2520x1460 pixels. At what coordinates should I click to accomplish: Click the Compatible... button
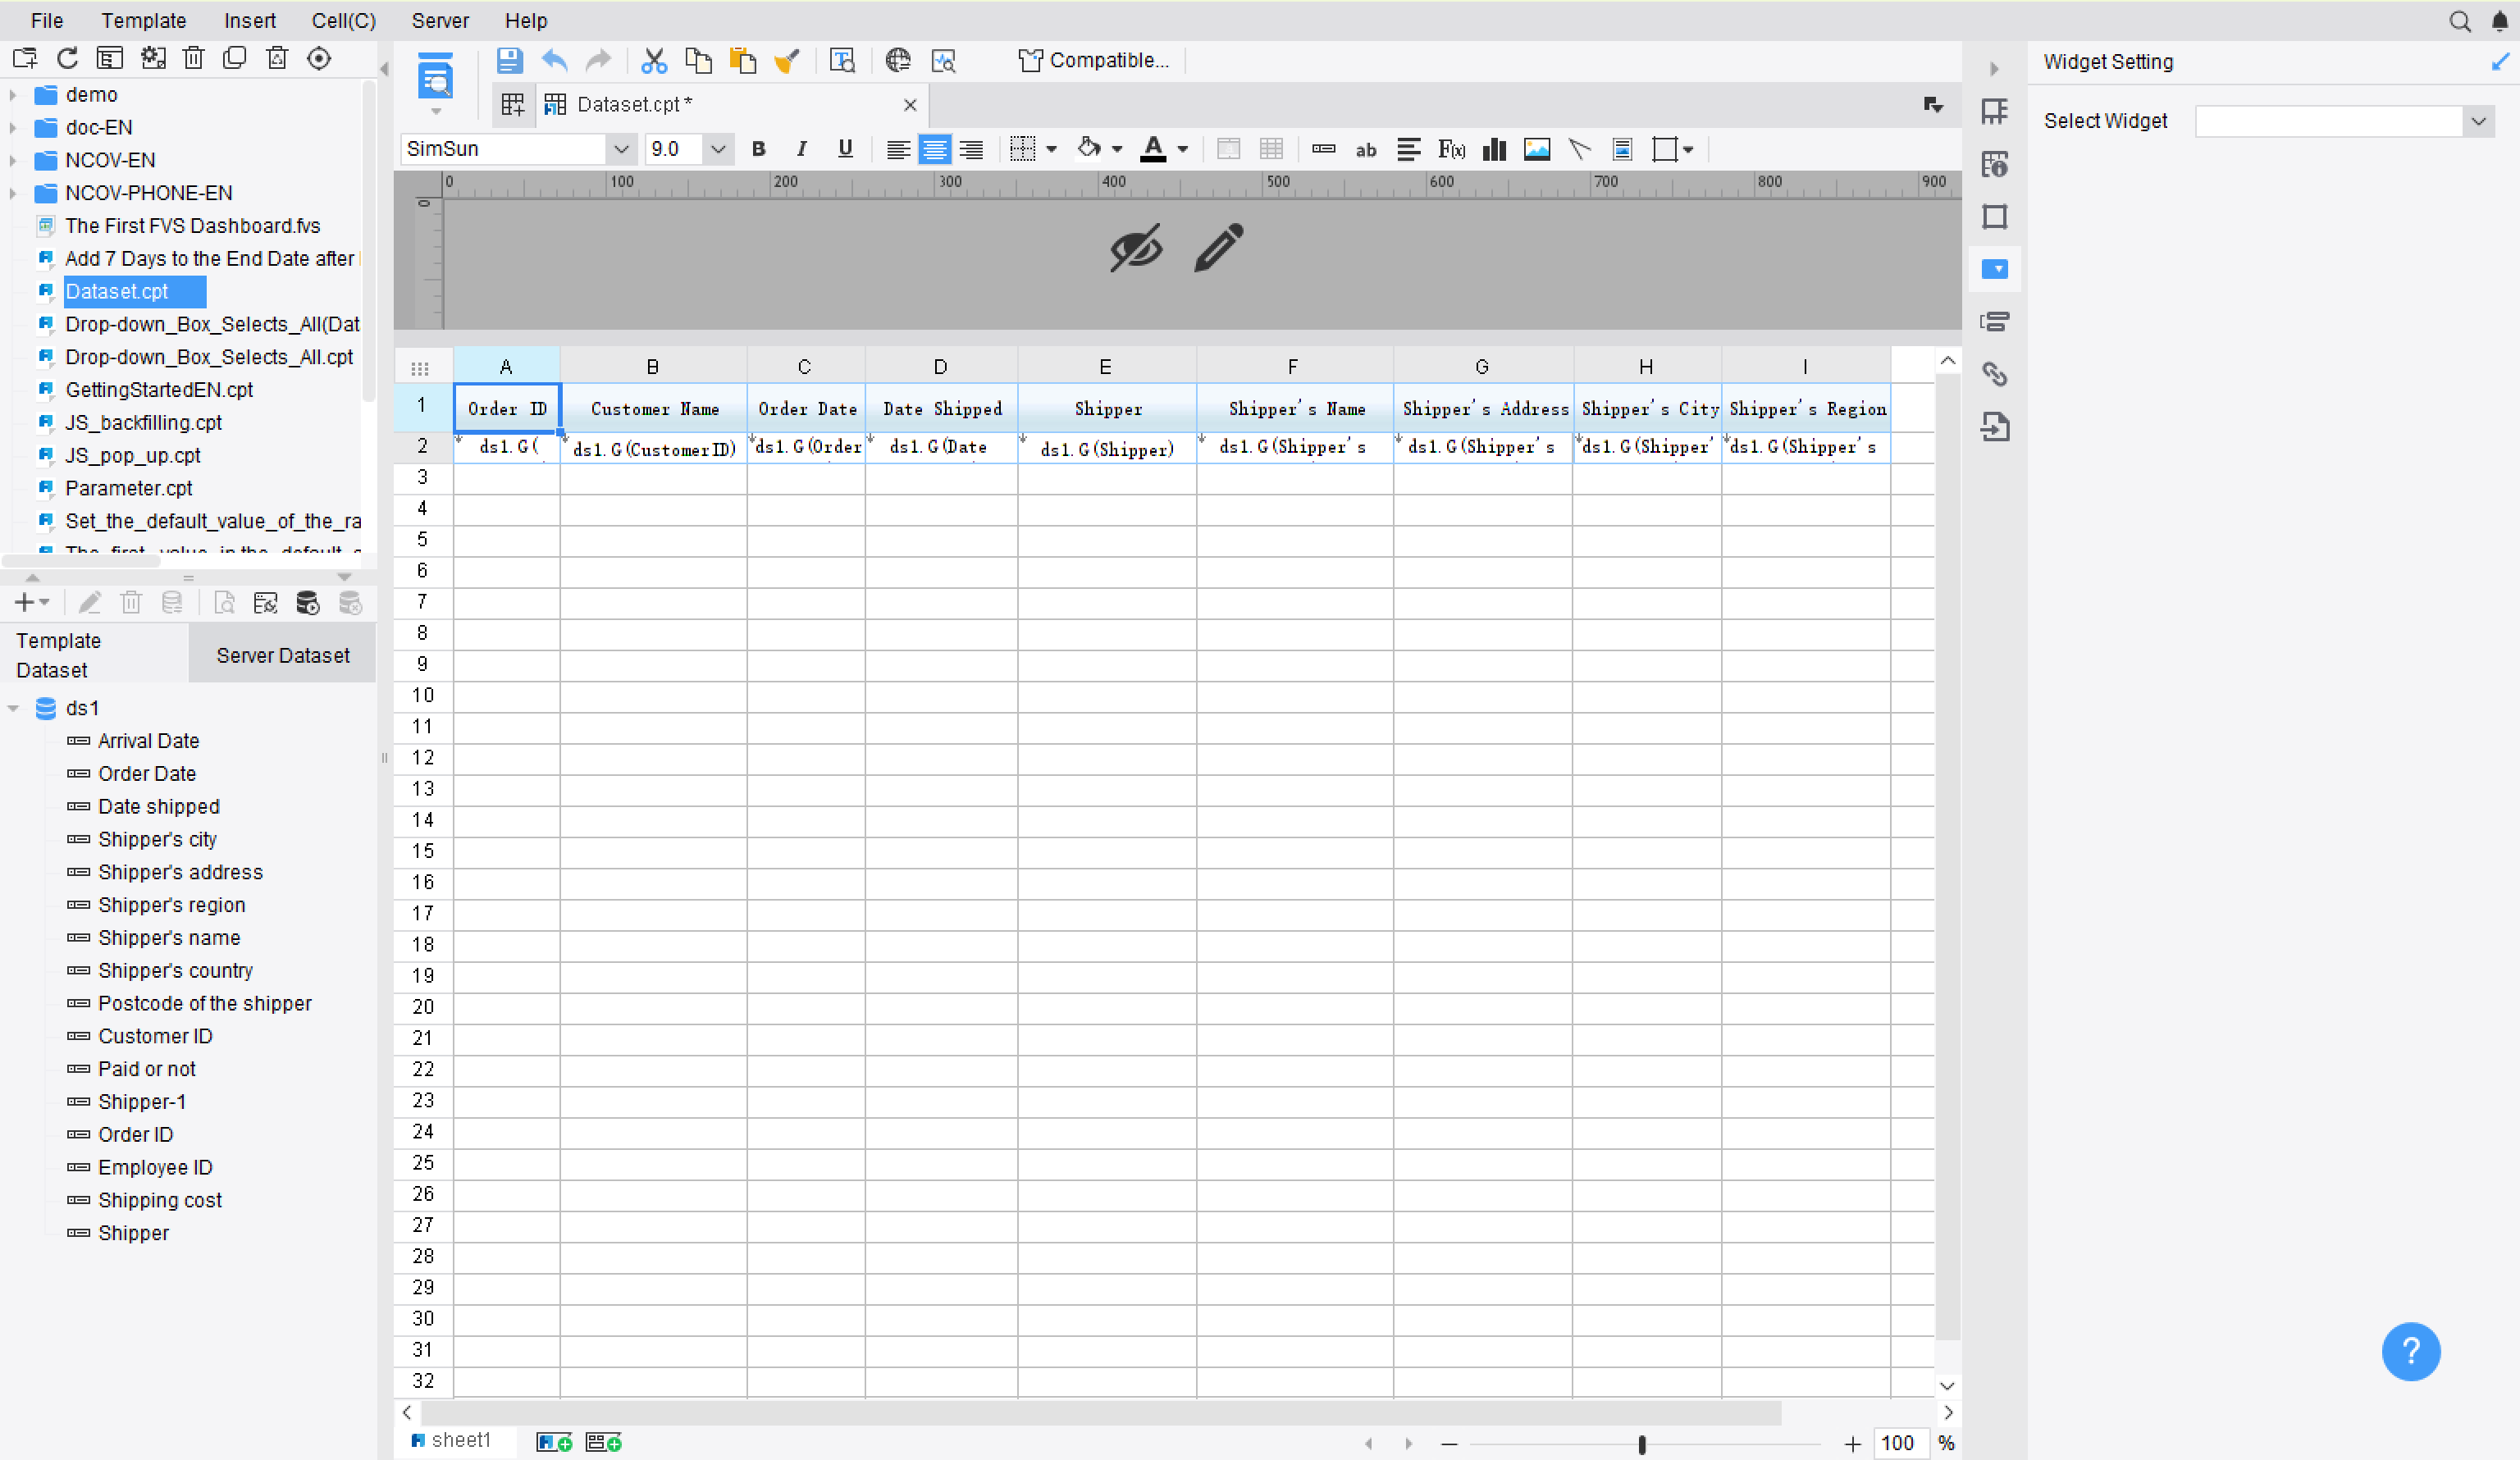click(x=1094, y=61)
